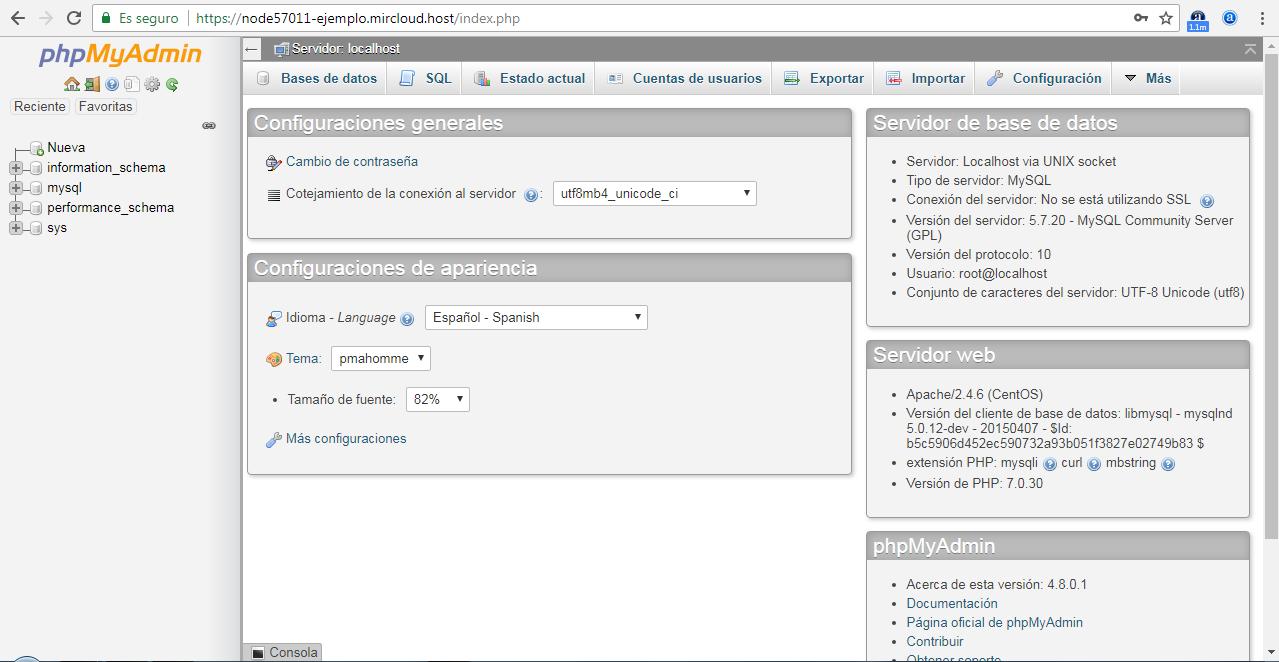This screenshot has width=1279, height=662.
Task: Click the log out door icon
Action: [92, 85]
